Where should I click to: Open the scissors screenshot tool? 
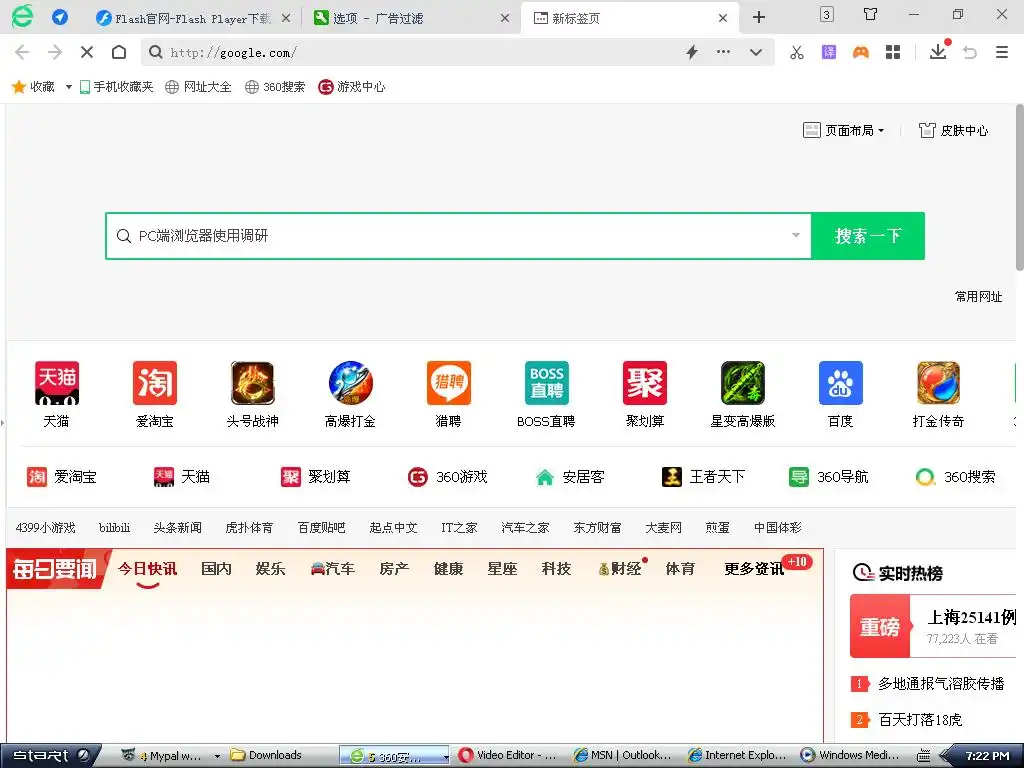click(x=797, y=52)
